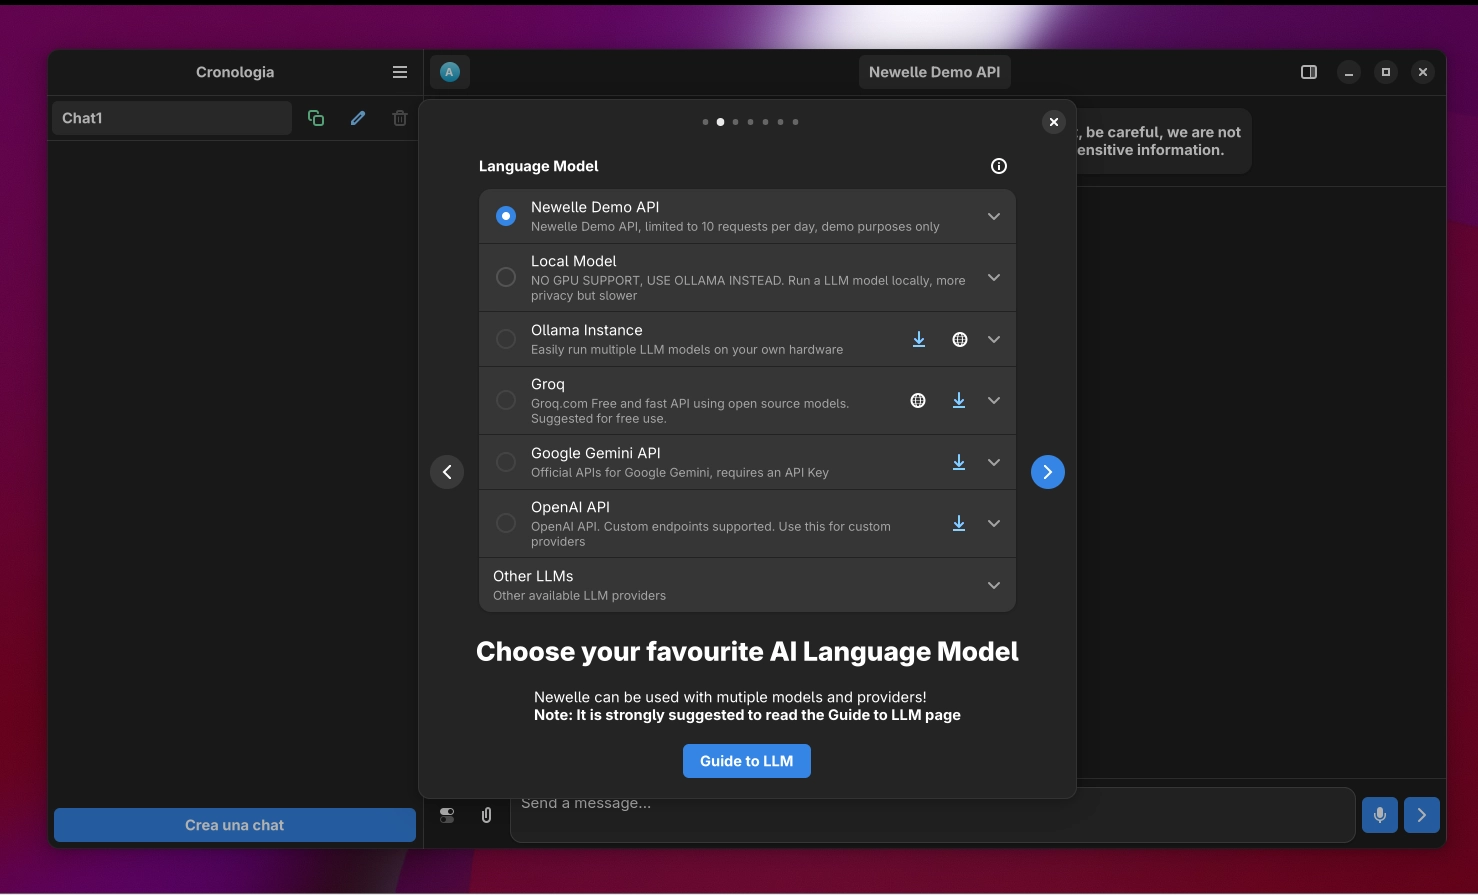1478x895 pixels.
Task: Select OpenAI API radio button
Action: tap(506, 523)
